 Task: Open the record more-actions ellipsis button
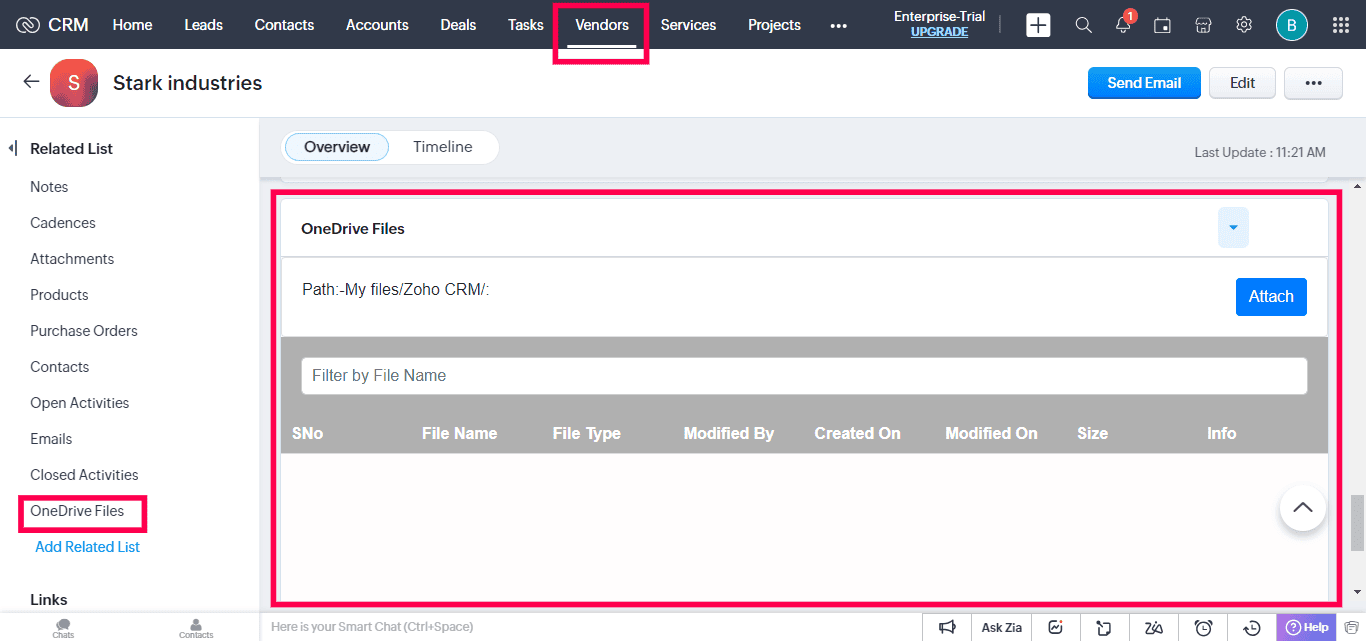pos(1313,83)
